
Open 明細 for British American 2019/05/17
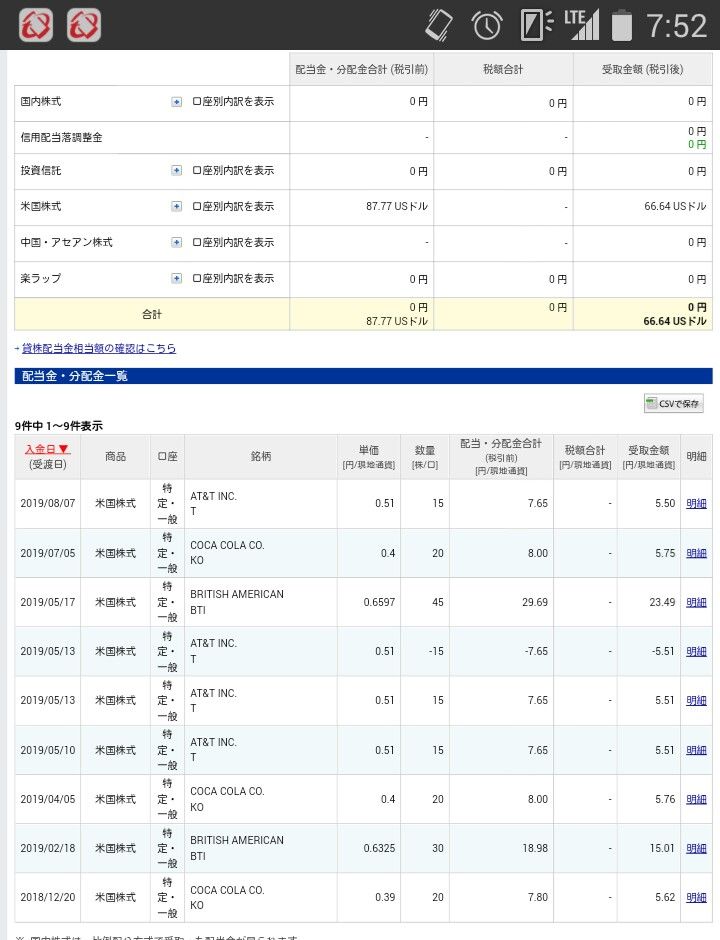coord(696,602)
